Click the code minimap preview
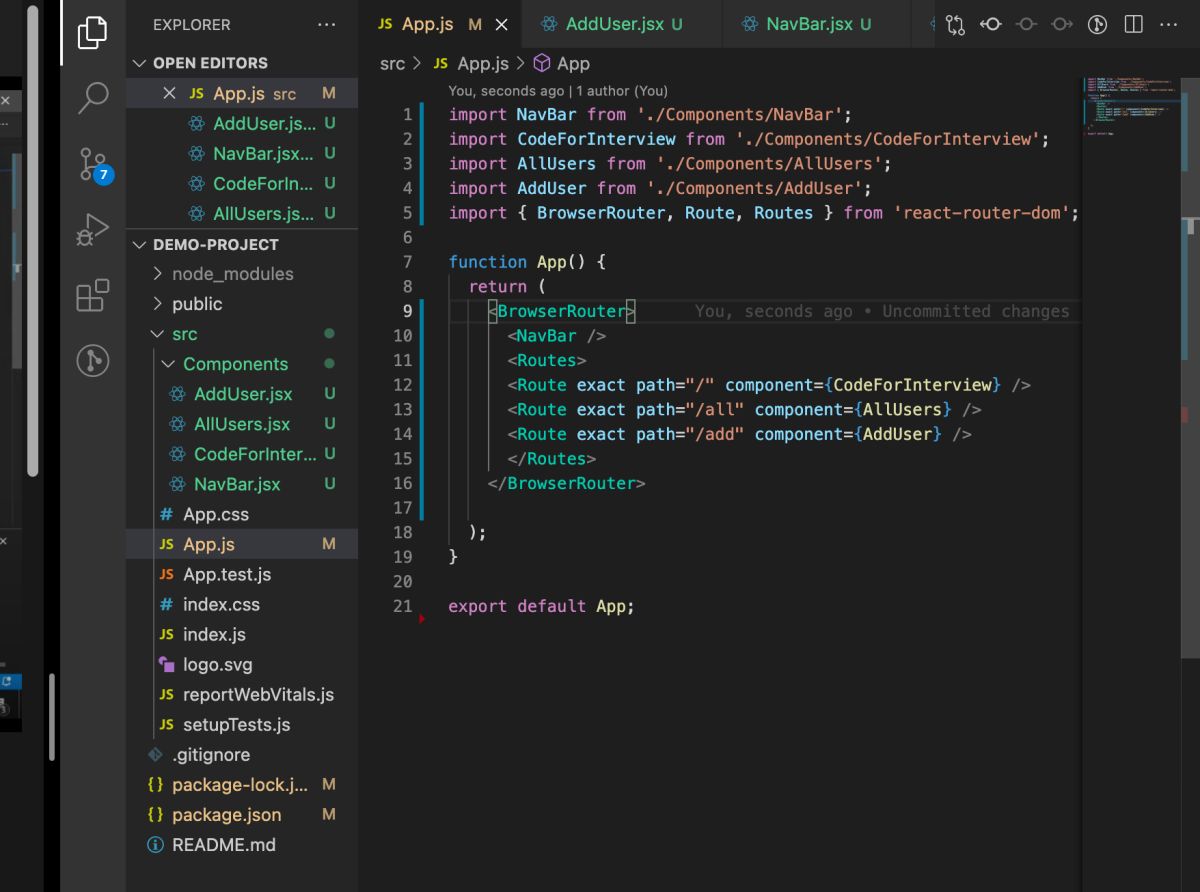The image size is (1200, 892). [1130, 105]
